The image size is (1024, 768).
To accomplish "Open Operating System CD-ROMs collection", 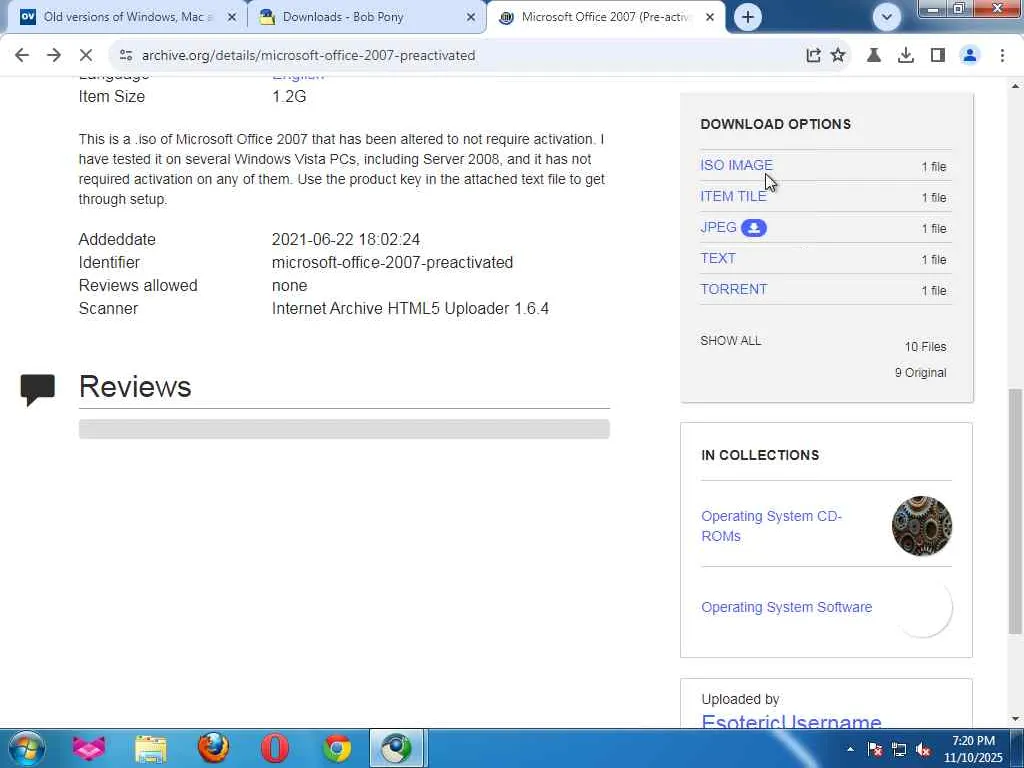I will [x=771, y=526].
